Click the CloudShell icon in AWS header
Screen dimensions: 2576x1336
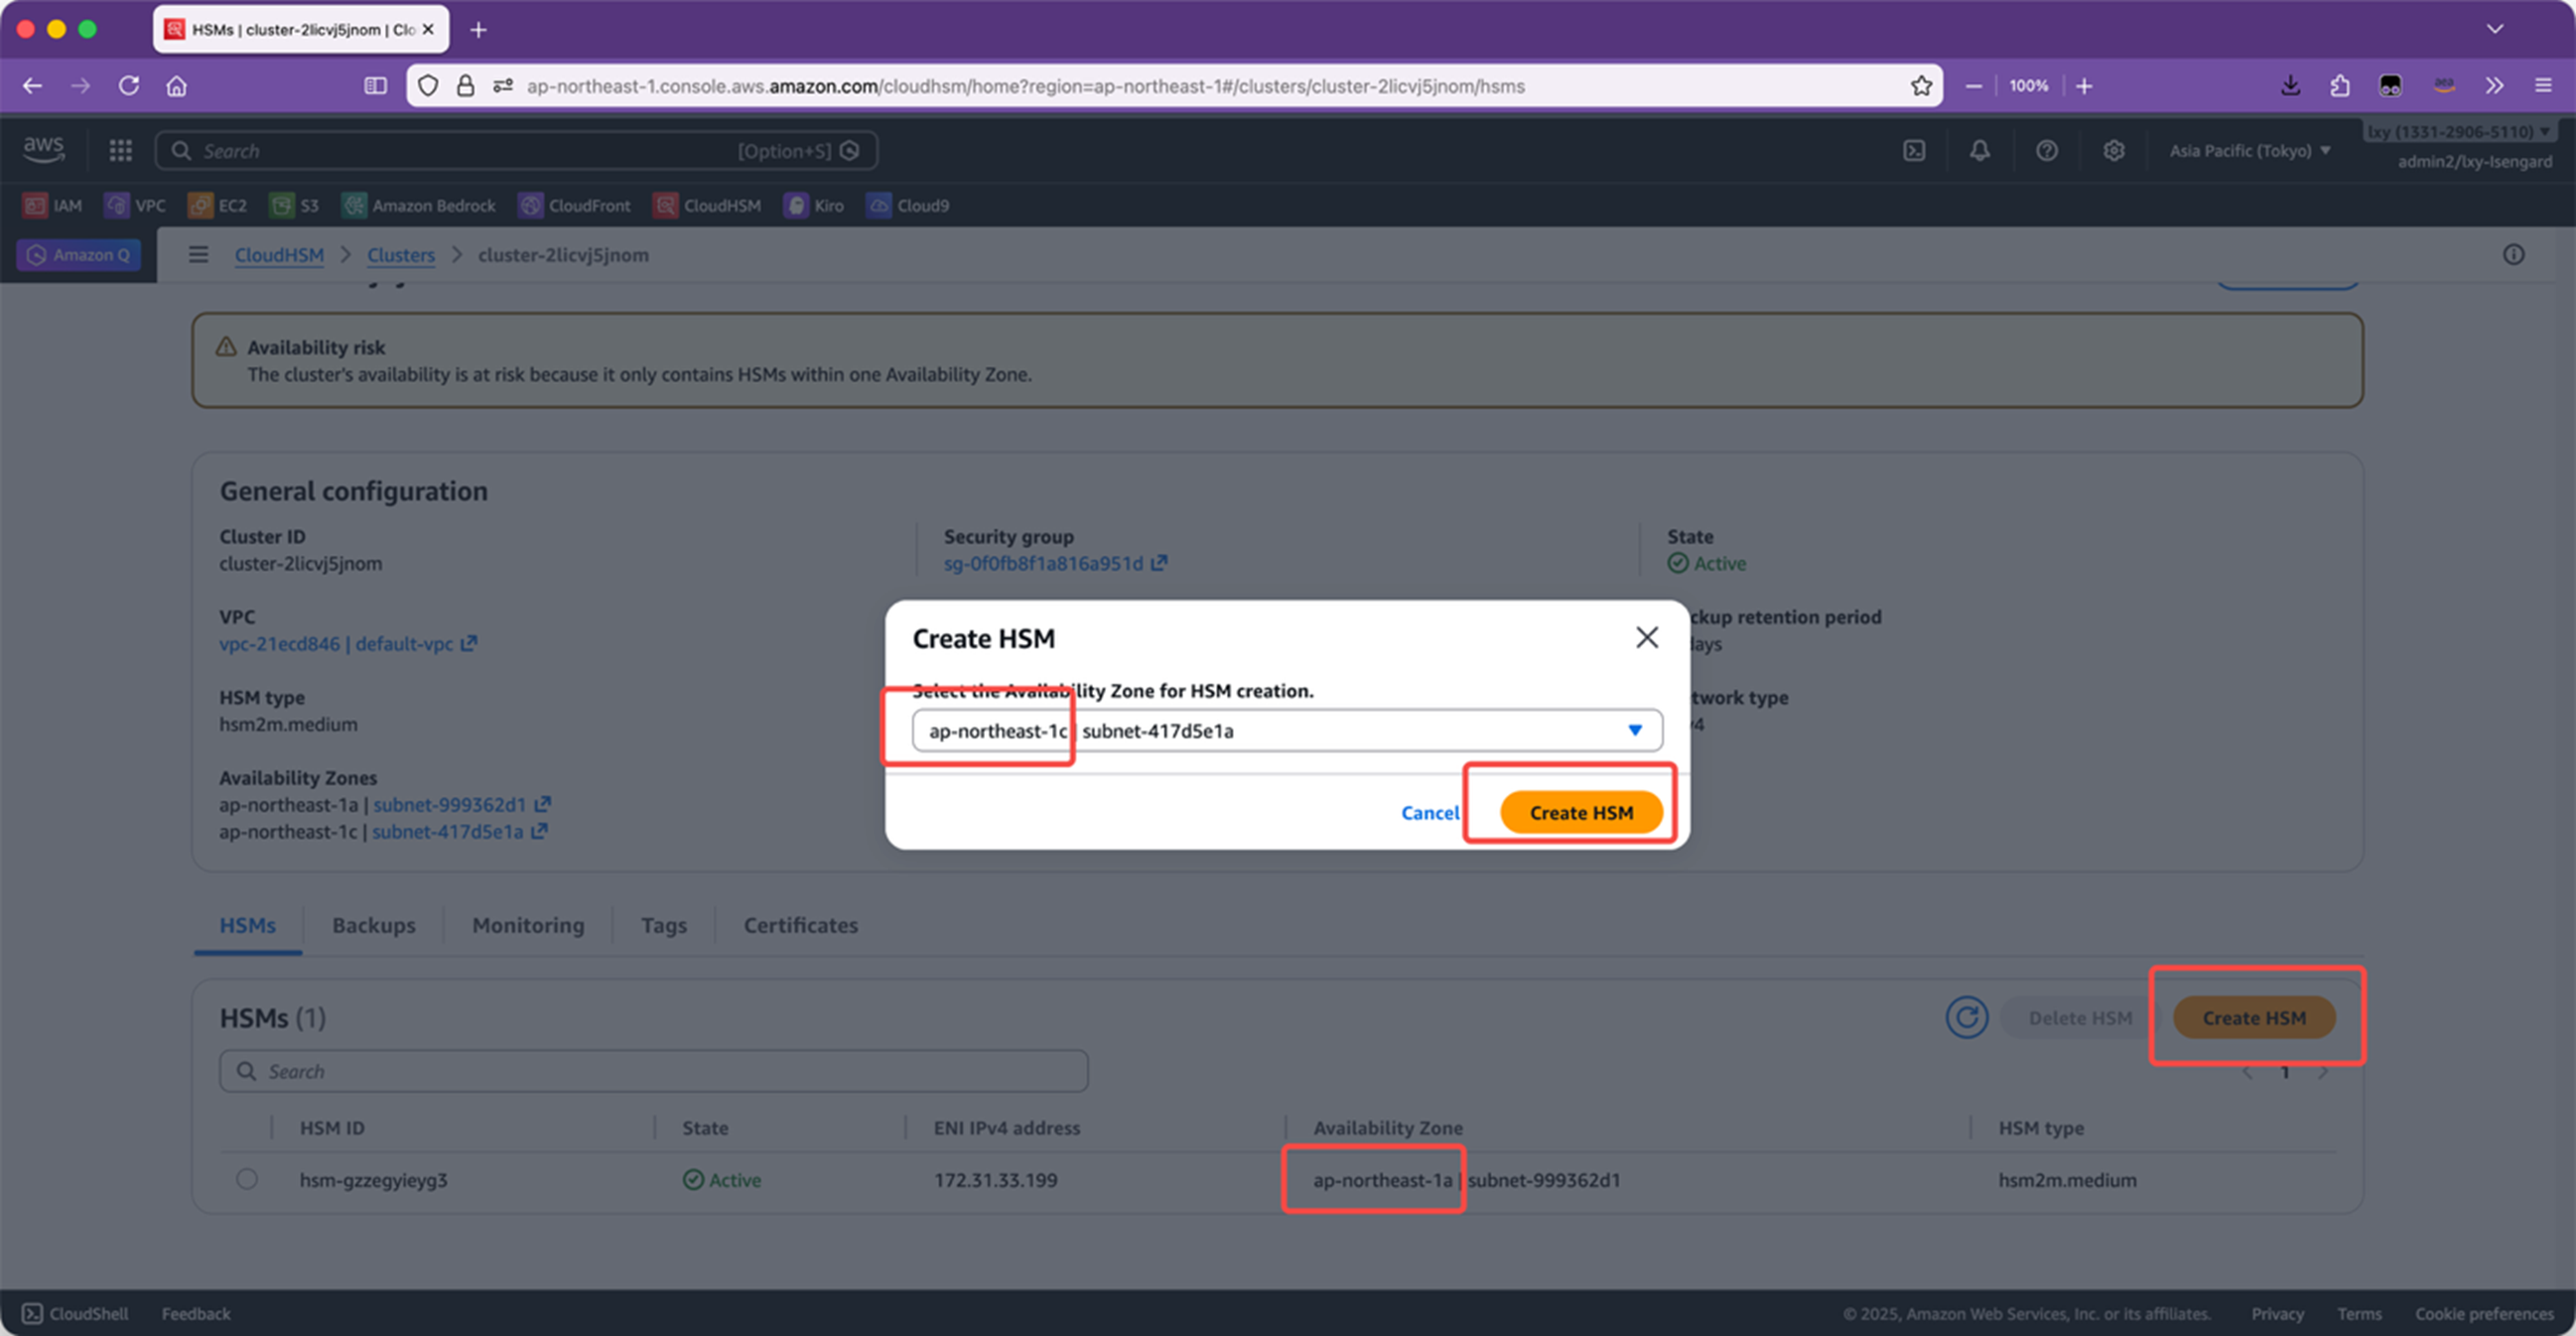pos(1913,151)
